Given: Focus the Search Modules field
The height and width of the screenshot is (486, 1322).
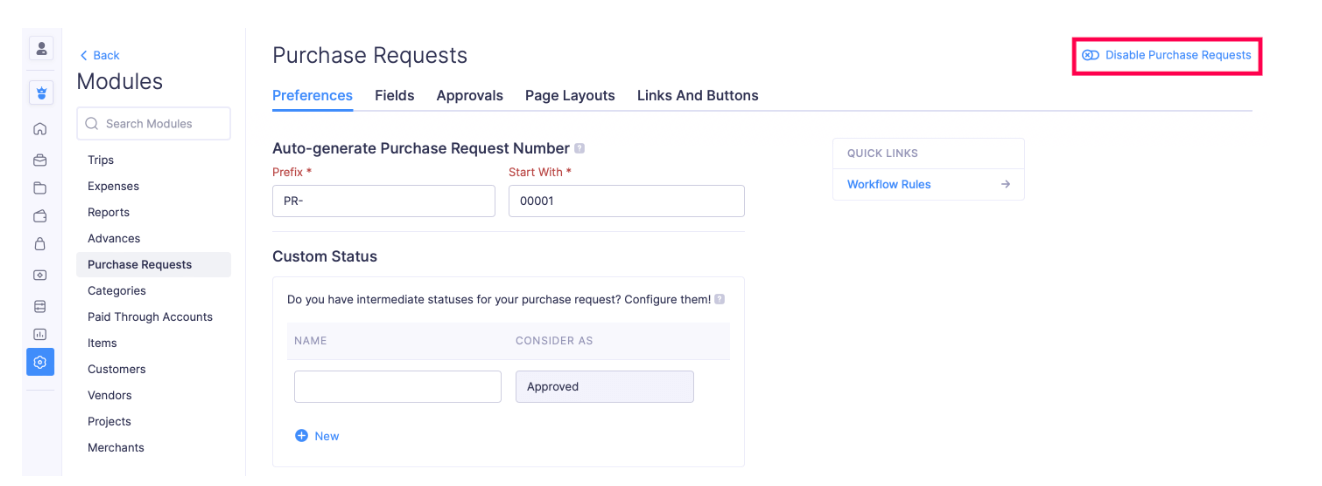Looking at the screenshot, I should click(153, 124).
